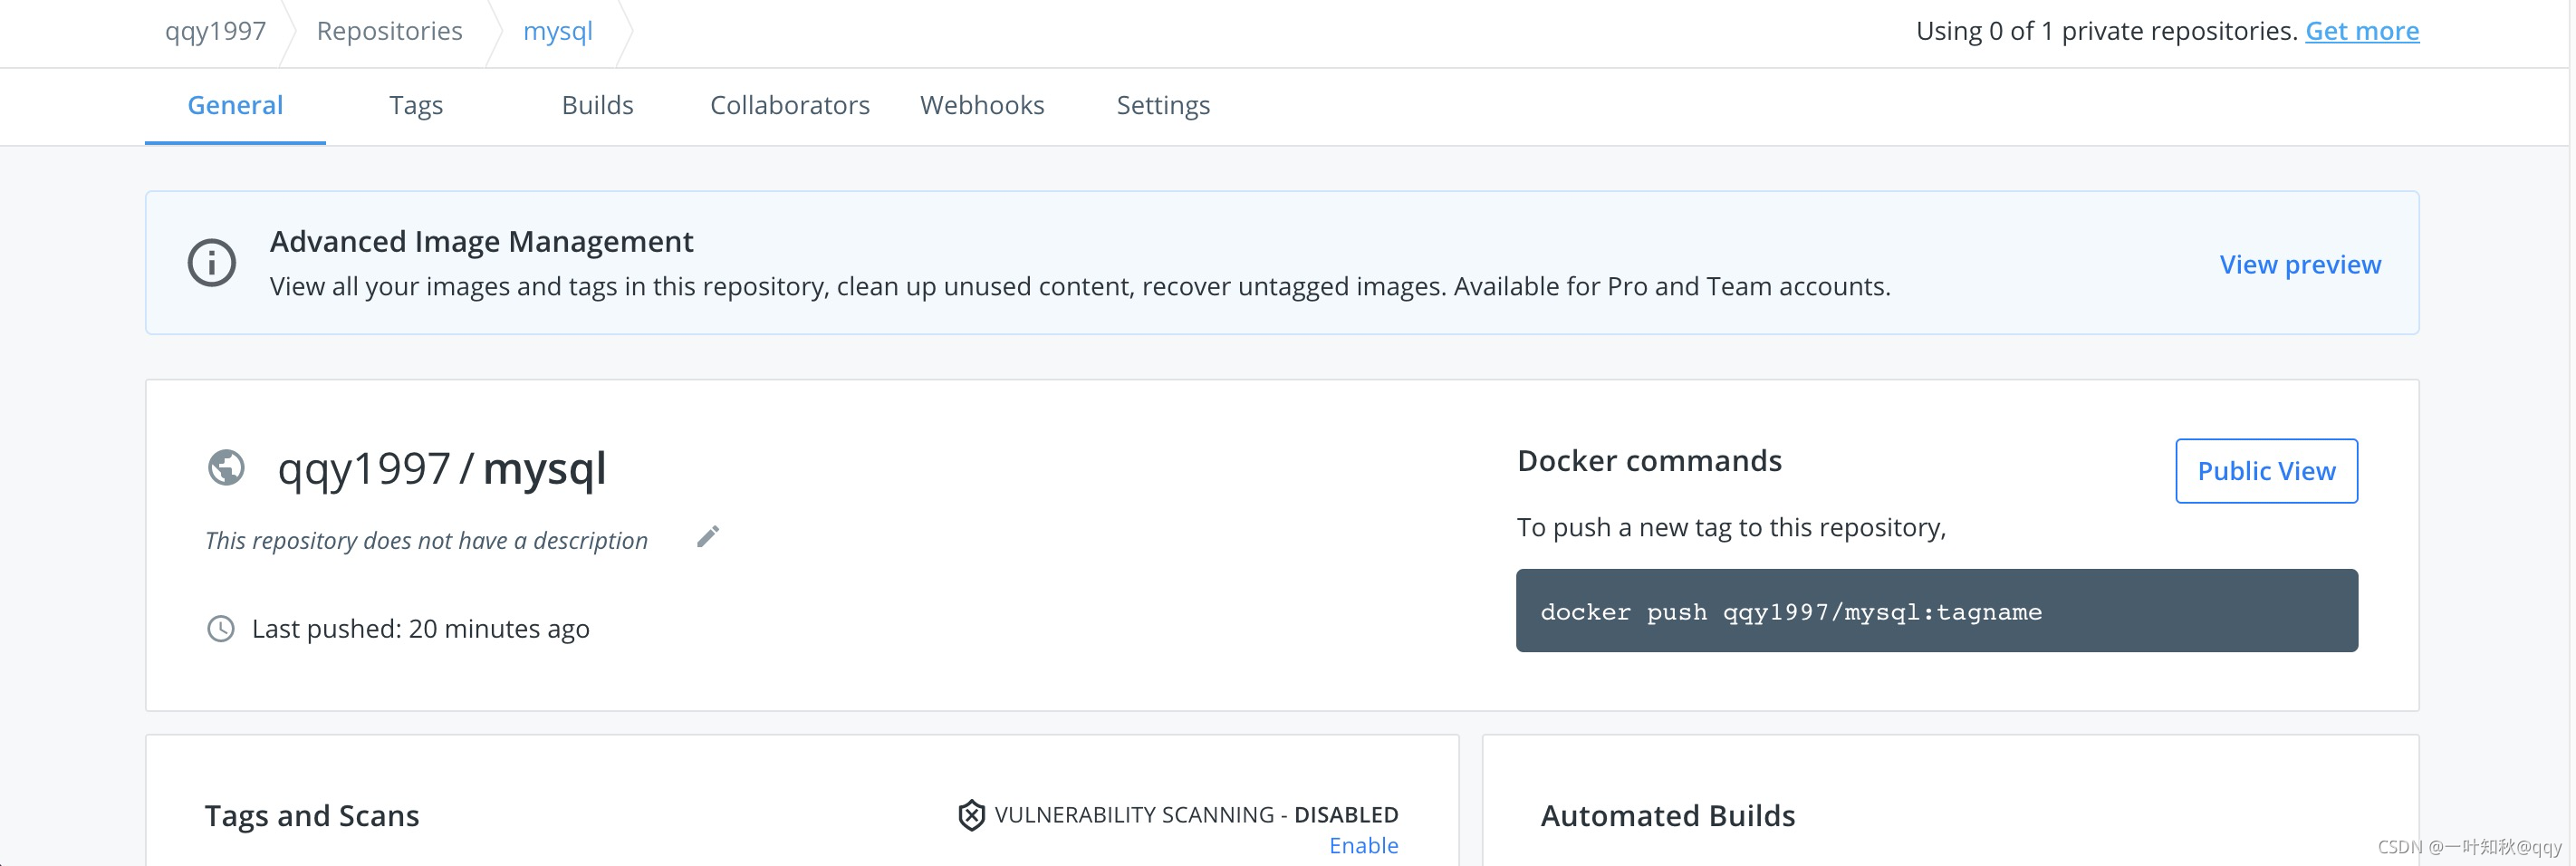Edit description with the pencil icon
This screenshot has height=866, width=2576.
[x=708, y=537]
